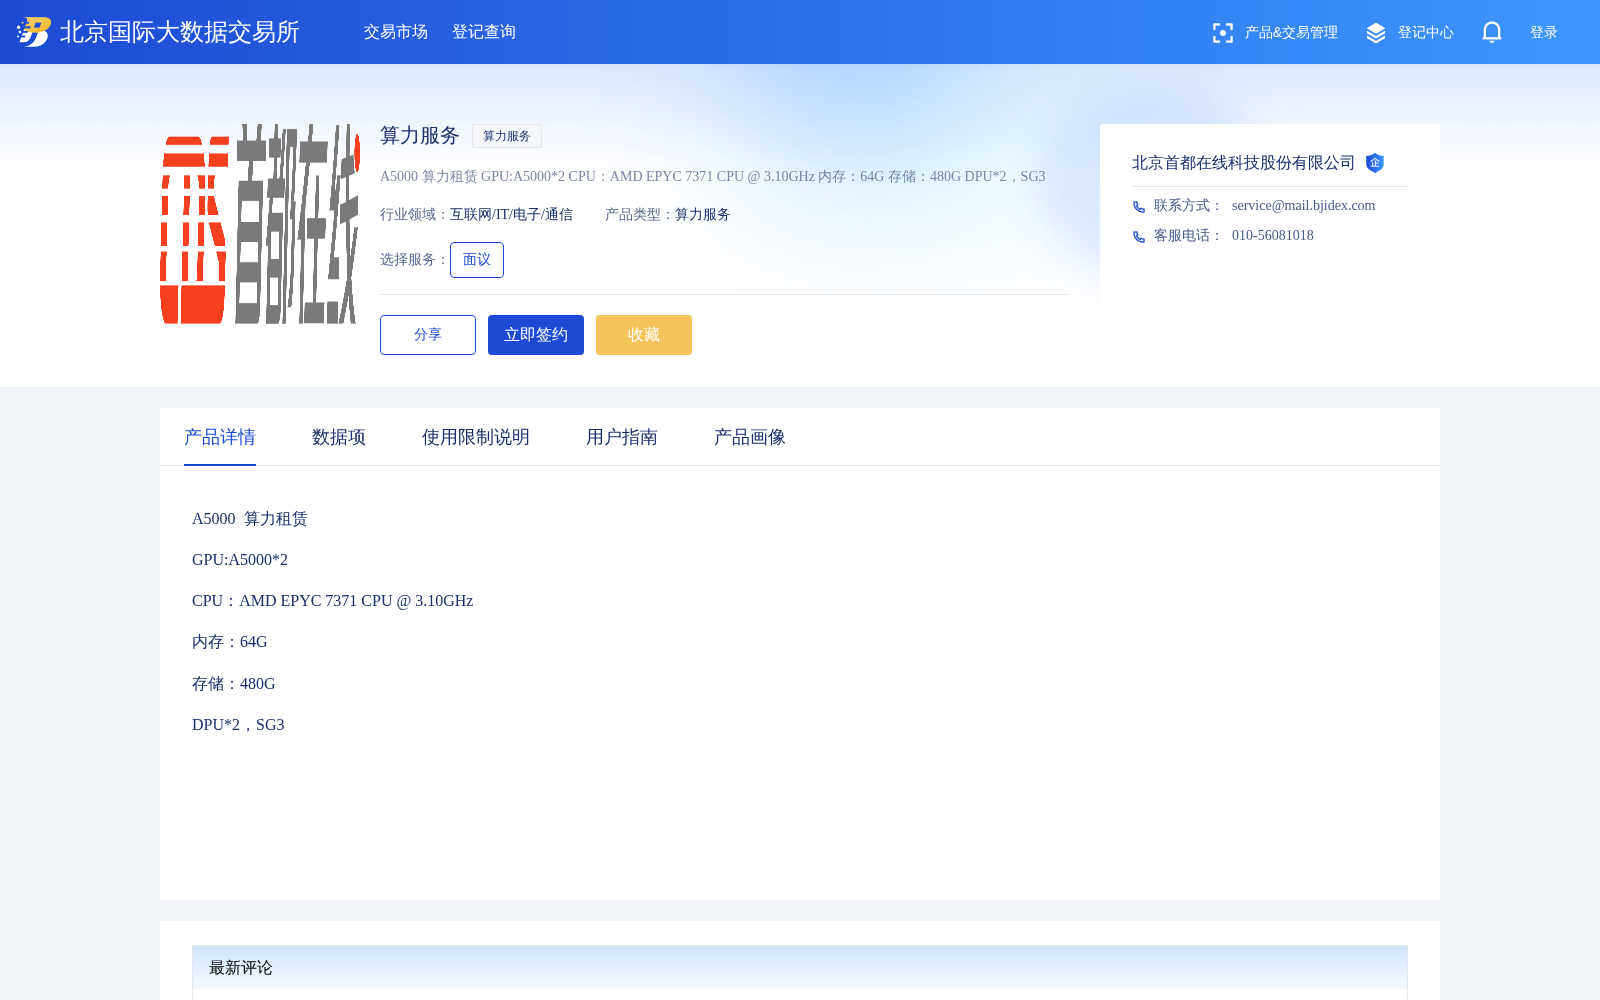Click the 立即签约 button
This screenshot has width=1600, height=1000.
point(536,335)
